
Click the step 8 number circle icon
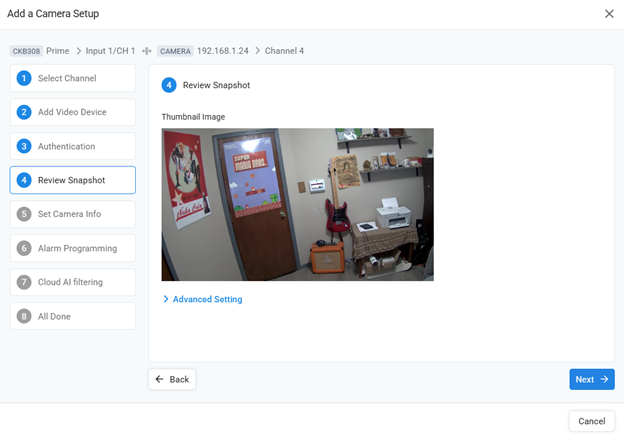point(24,317)
